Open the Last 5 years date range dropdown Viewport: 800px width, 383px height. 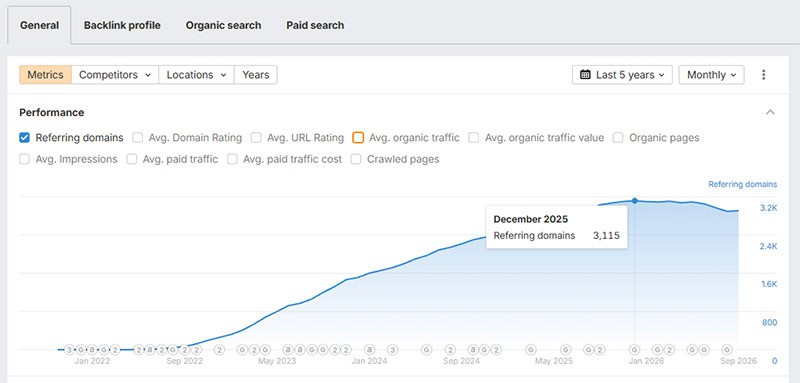[622, 74]
